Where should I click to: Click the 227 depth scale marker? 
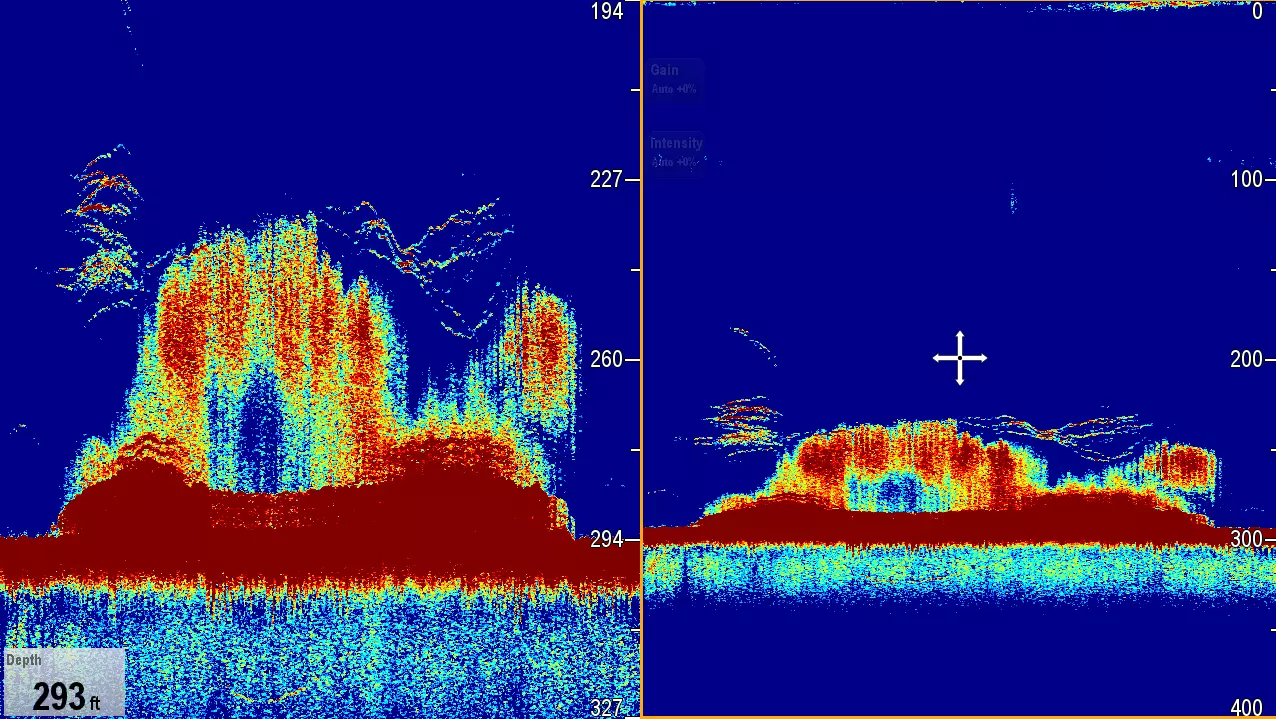(607, 180)
